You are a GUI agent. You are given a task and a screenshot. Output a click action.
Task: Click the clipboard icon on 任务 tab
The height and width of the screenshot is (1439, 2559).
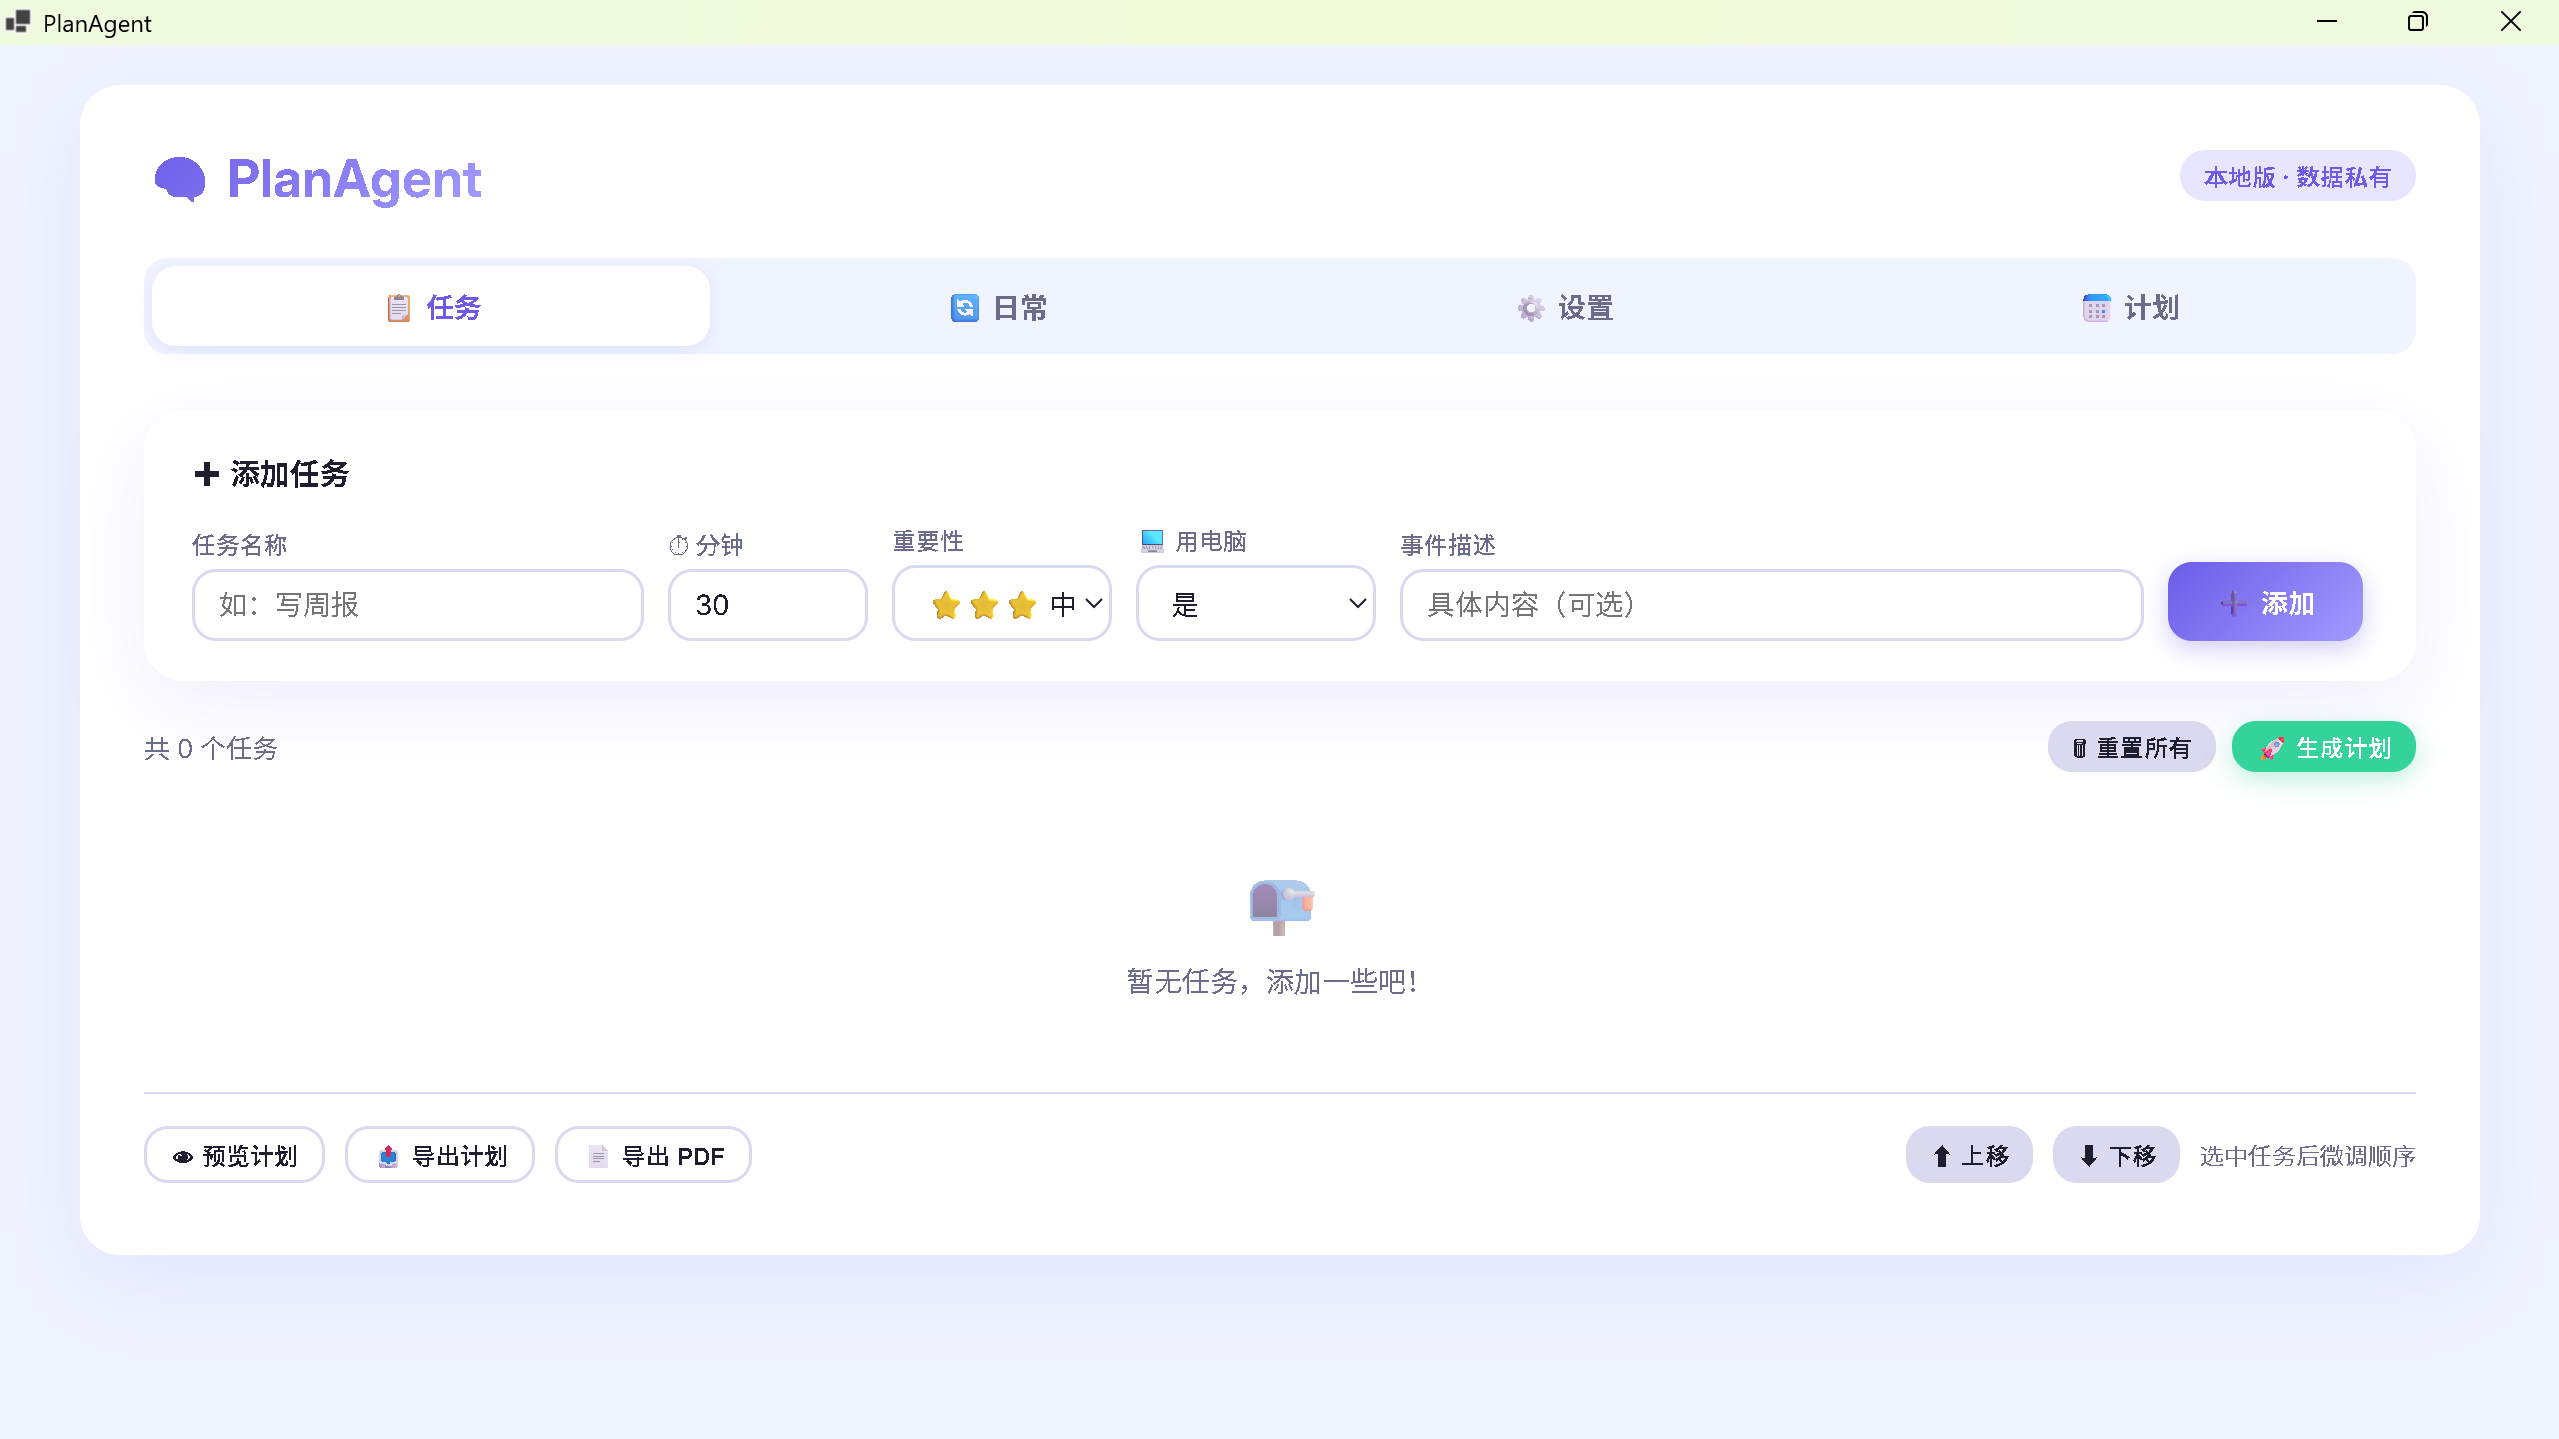[398, 308]
